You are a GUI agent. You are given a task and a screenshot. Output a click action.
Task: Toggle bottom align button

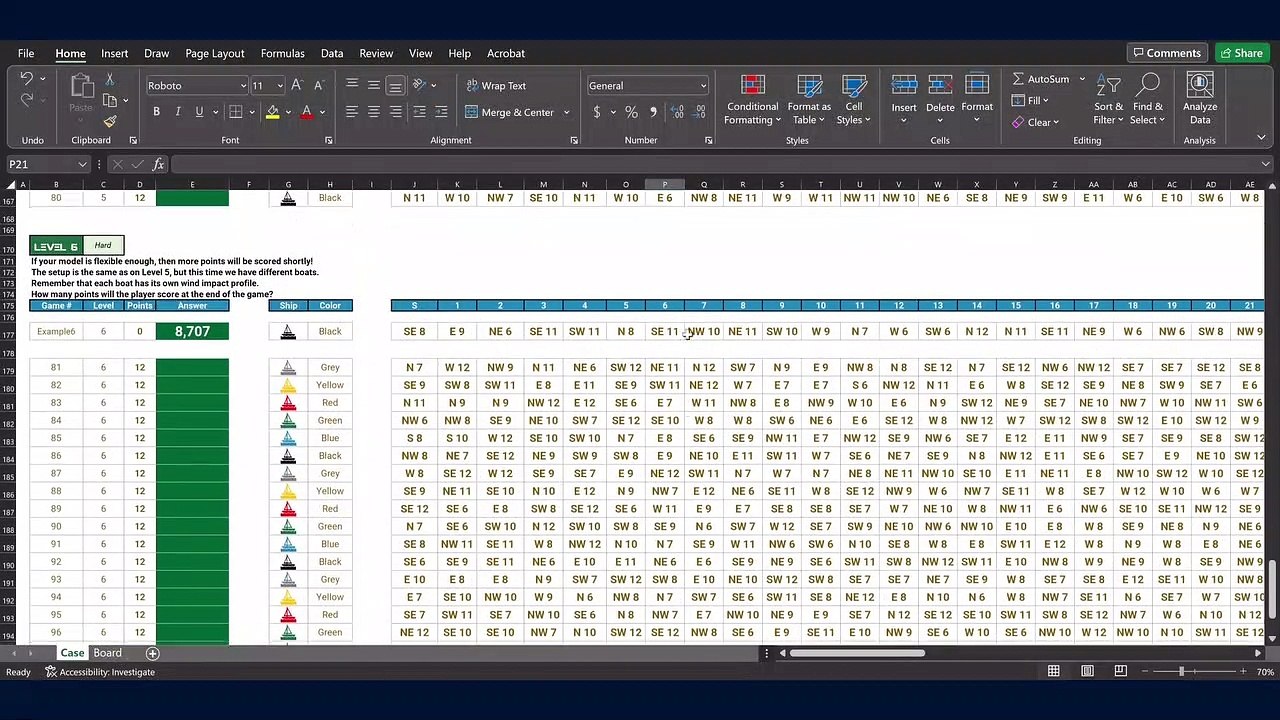pyautogui.click(x=396, y=85)
